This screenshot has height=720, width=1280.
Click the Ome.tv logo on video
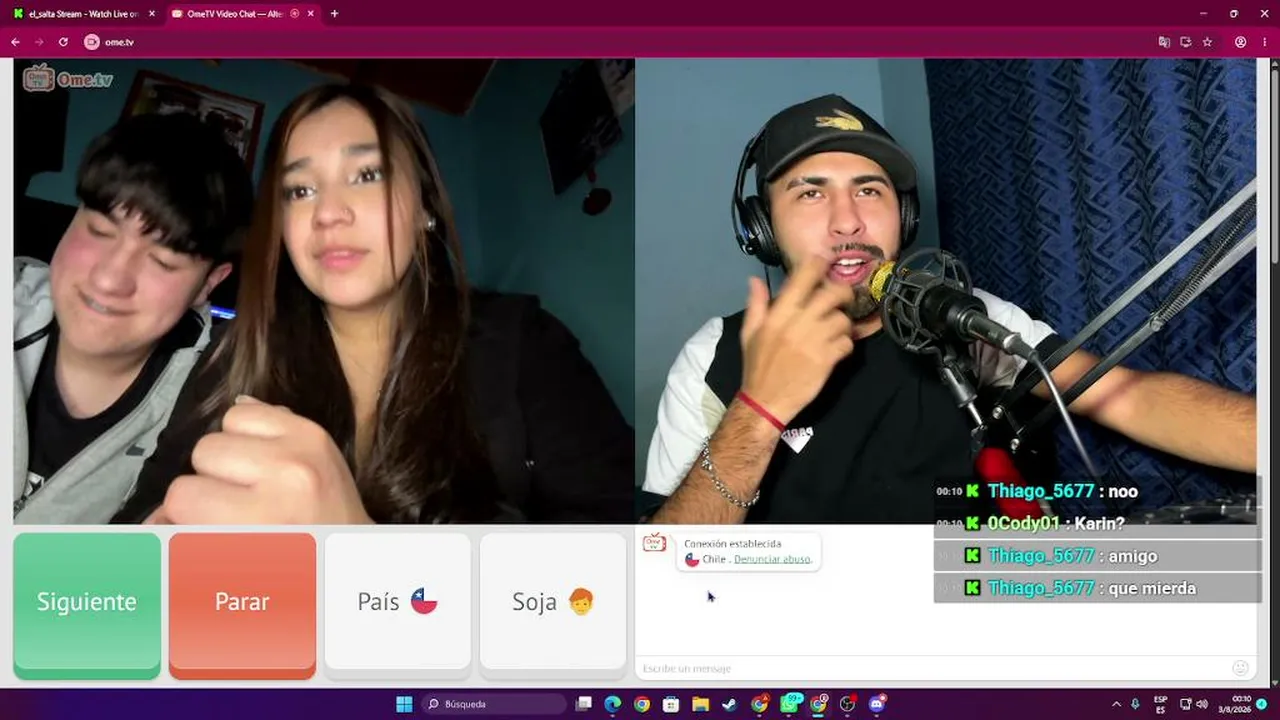[x=68, y=78]
